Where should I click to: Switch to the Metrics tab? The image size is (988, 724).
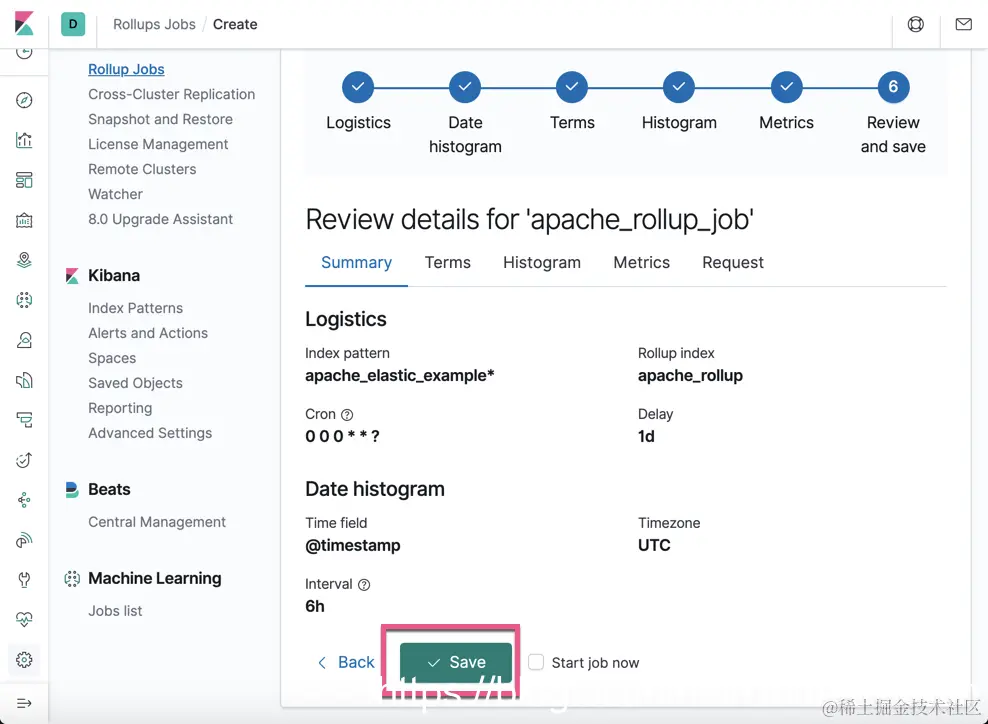point(641,262)
